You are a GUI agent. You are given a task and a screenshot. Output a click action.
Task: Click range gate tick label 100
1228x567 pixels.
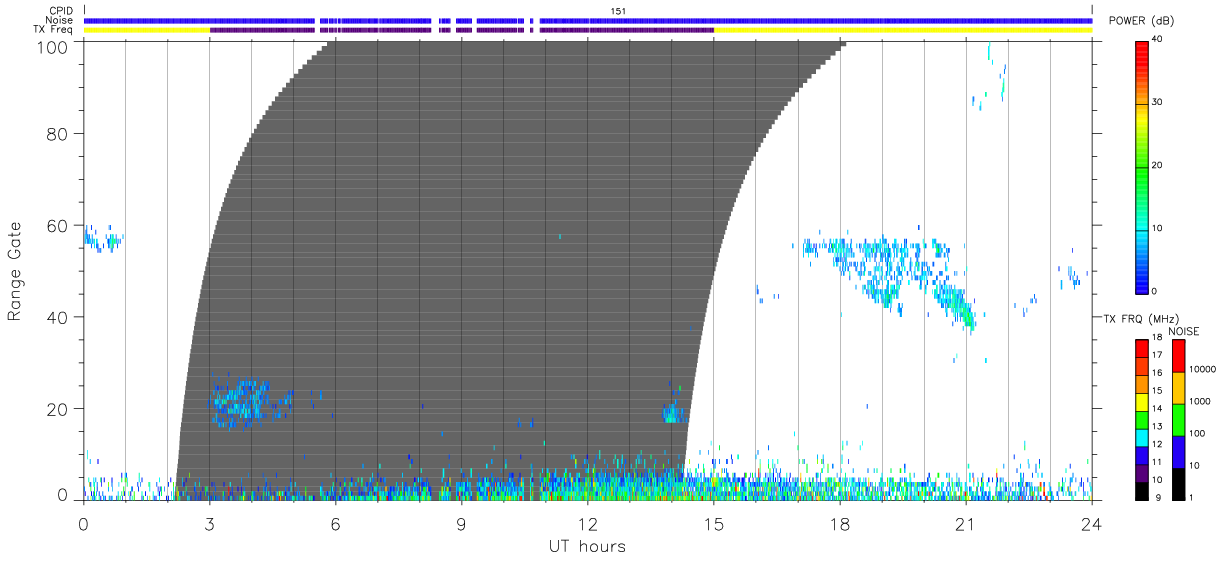click(x=50, y=46)
